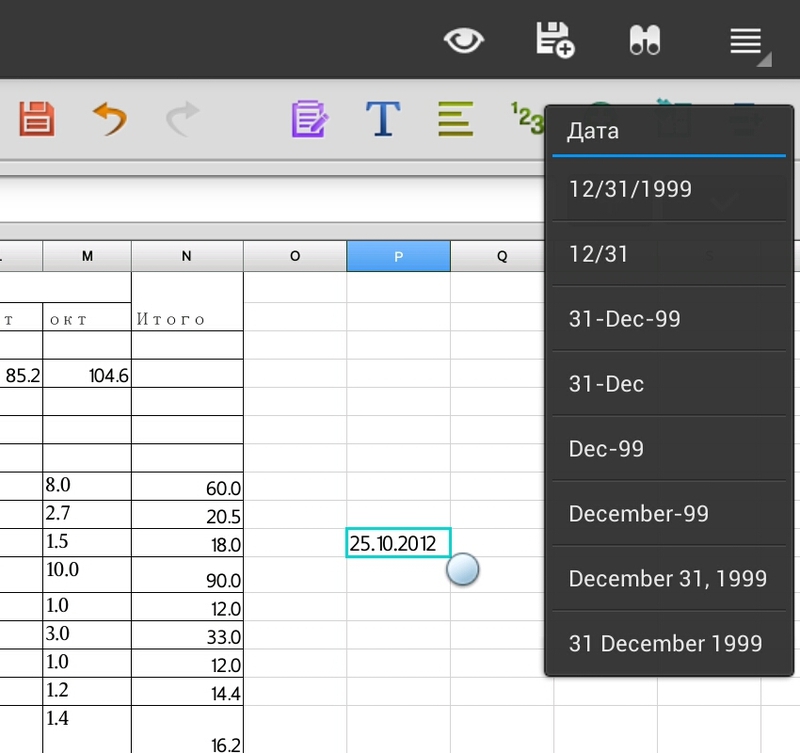The image size is (800, 753).
Task: Select the cell with value 20.5
Action: (x=187, y=514)
